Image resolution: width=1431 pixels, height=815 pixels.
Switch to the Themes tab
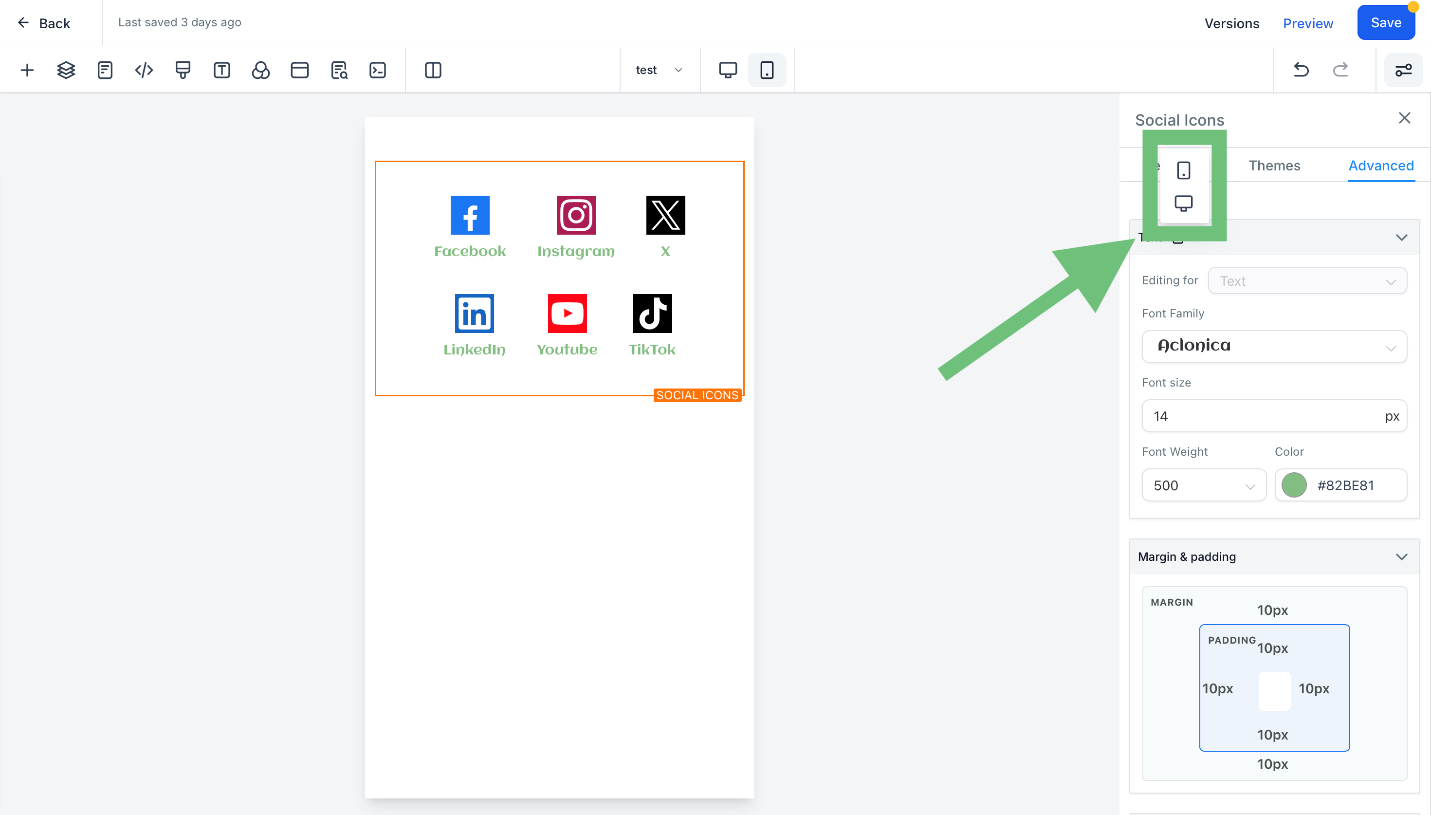pyautogui.click(x=1274, y=165)
